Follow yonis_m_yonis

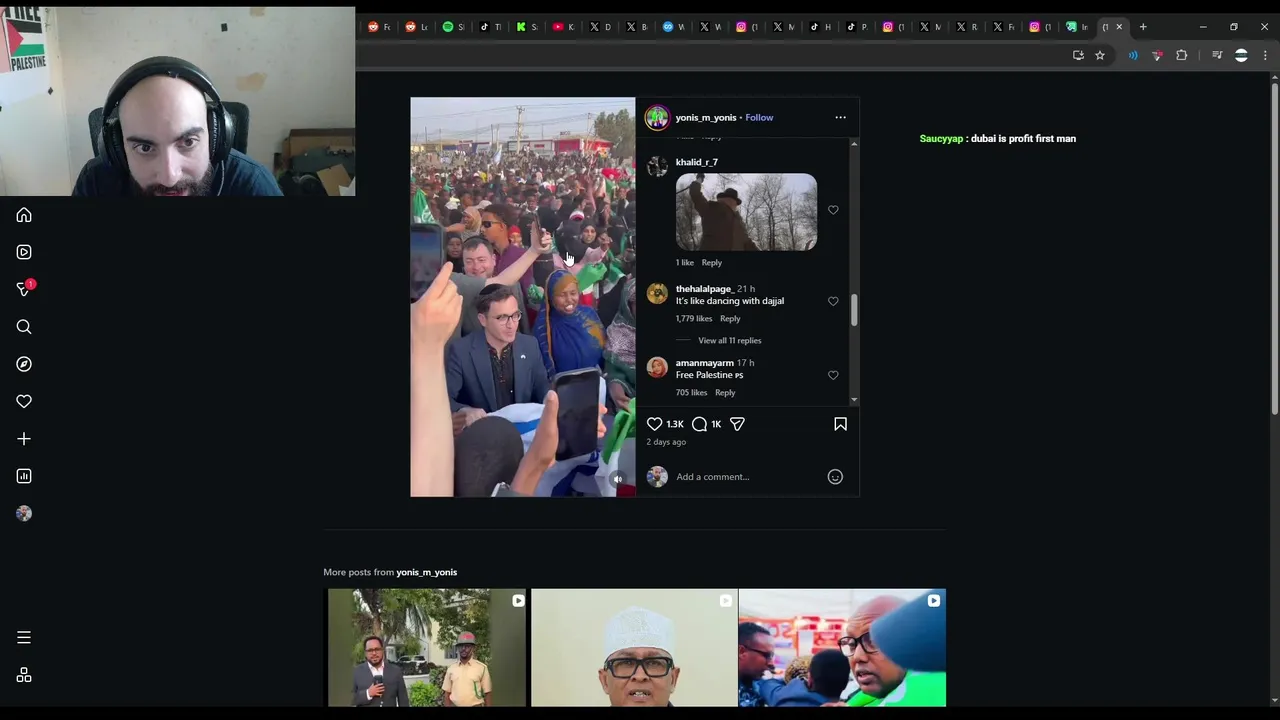(x=759, y=118)
